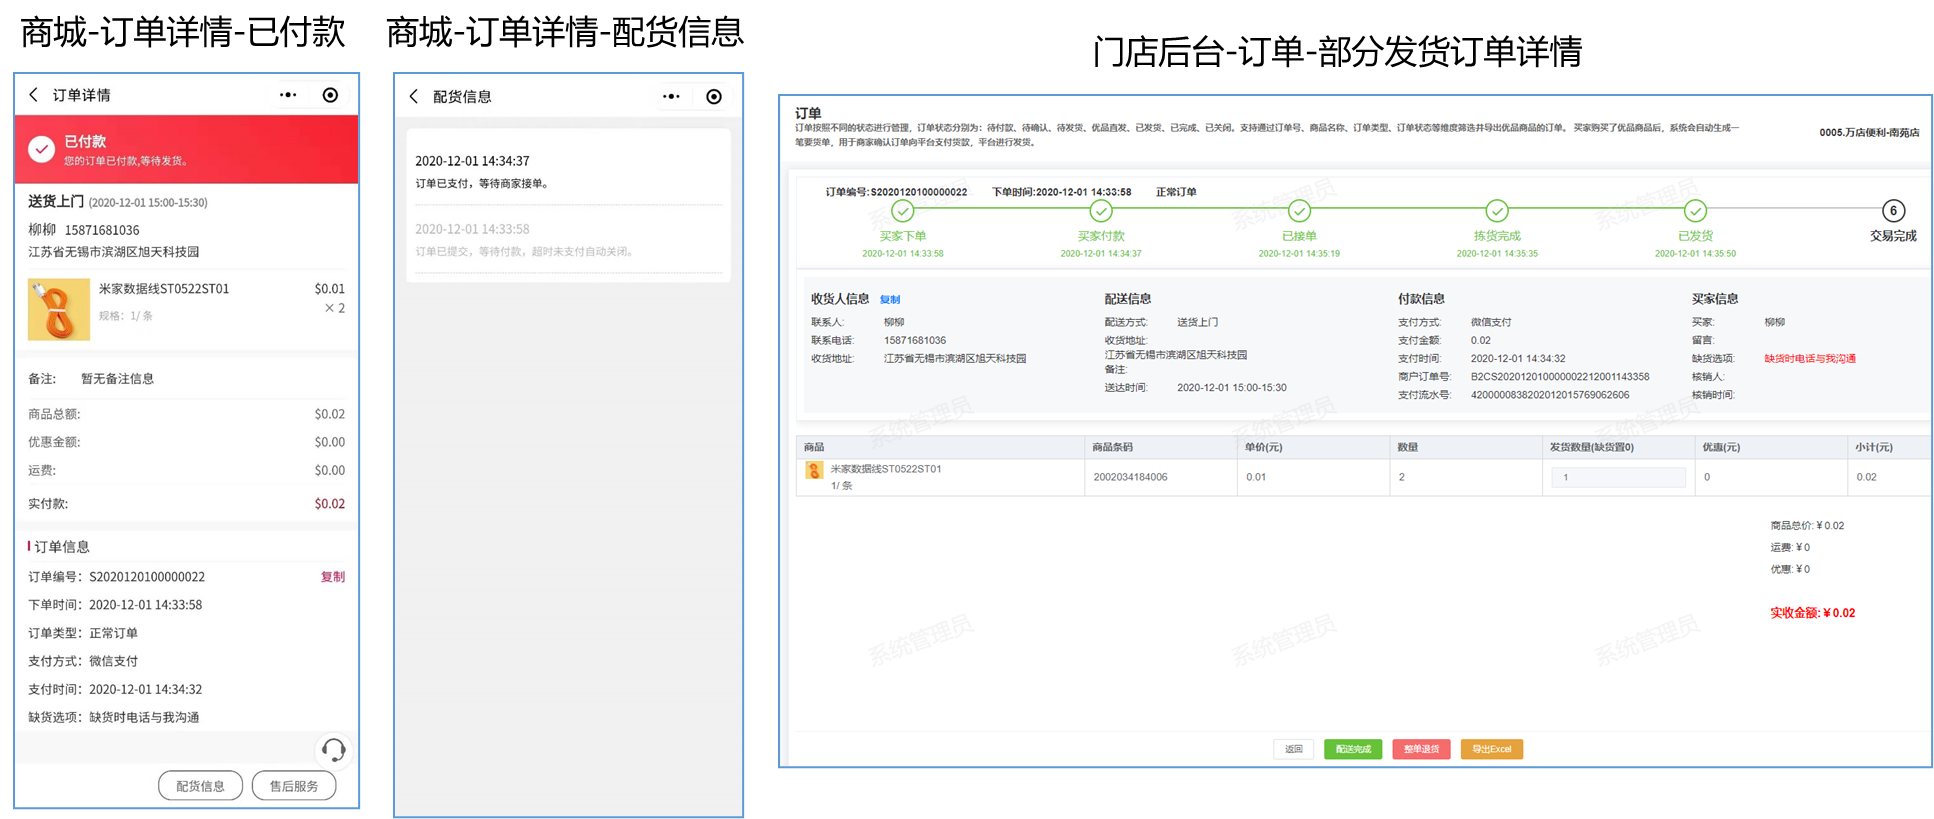Image resolution: width=1934 pixels, height=819 pixels.
Task: Click the red 实收金额: ¥0.02 total
Action: [x=1812, y=613]
